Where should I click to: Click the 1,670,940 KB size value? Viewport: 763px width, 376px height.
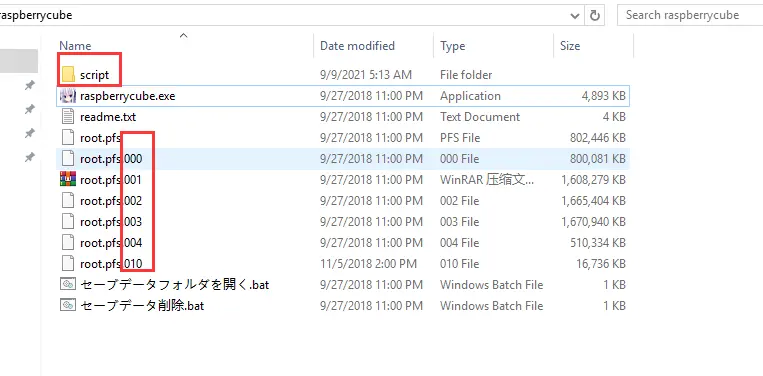[593, 222]
